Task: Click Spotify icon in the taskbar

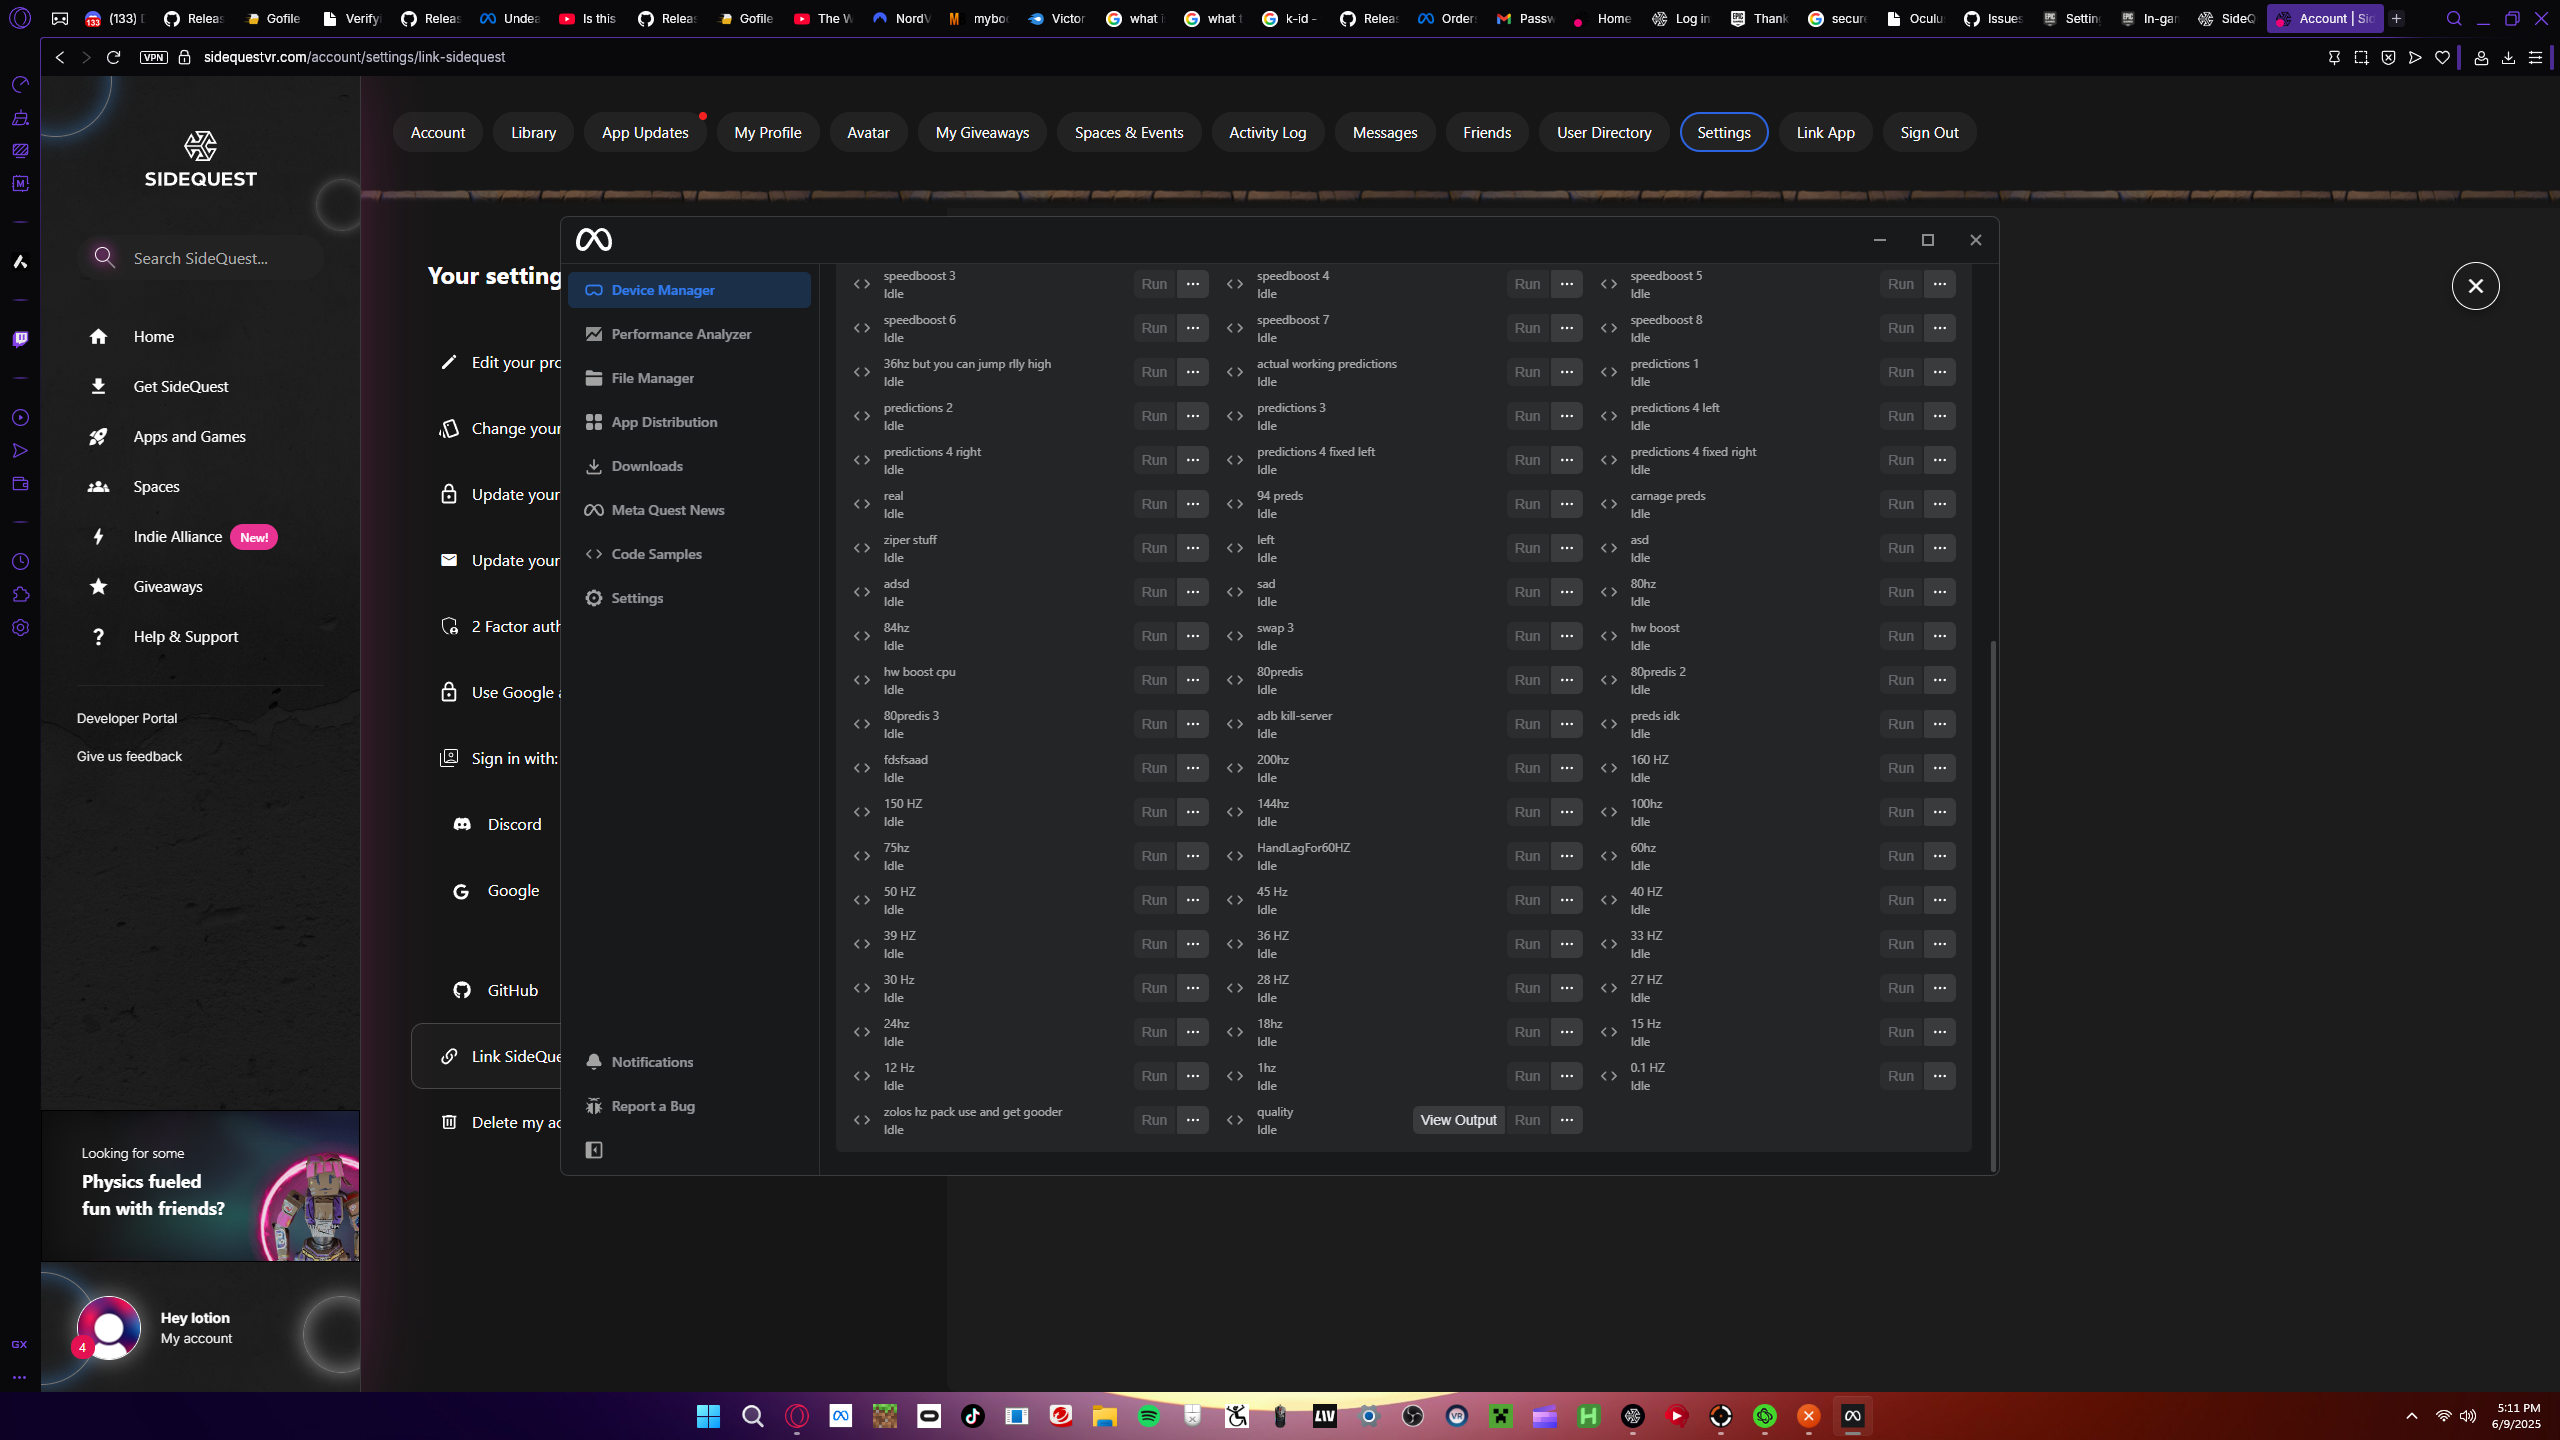Action: tap(1149, 1416)
